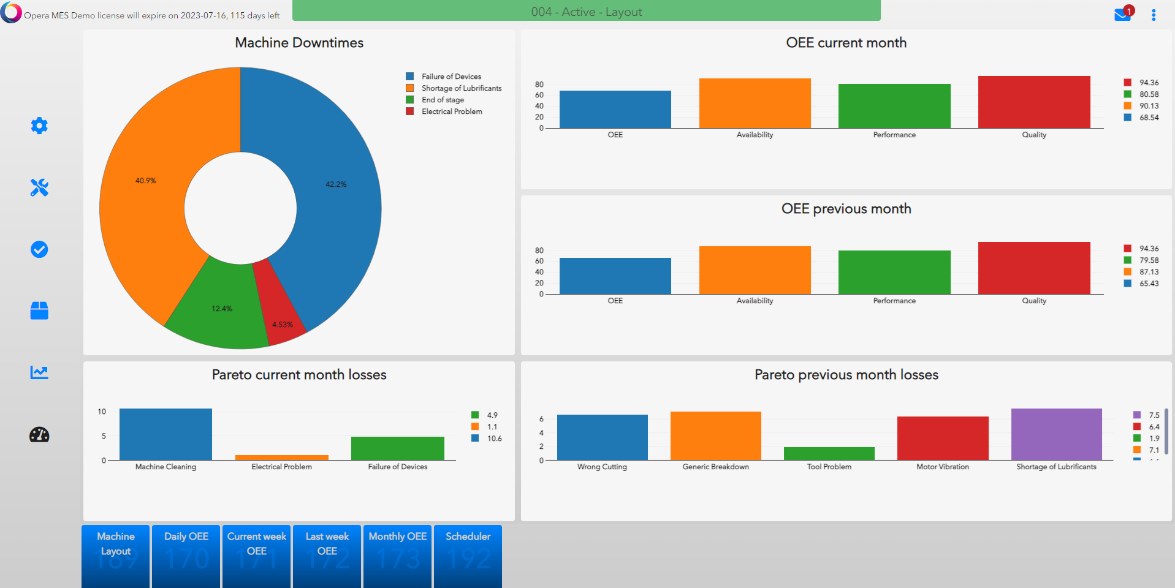
Task: Click the purple 7.5 legend swatch
Action: (x=1137, y=415)
